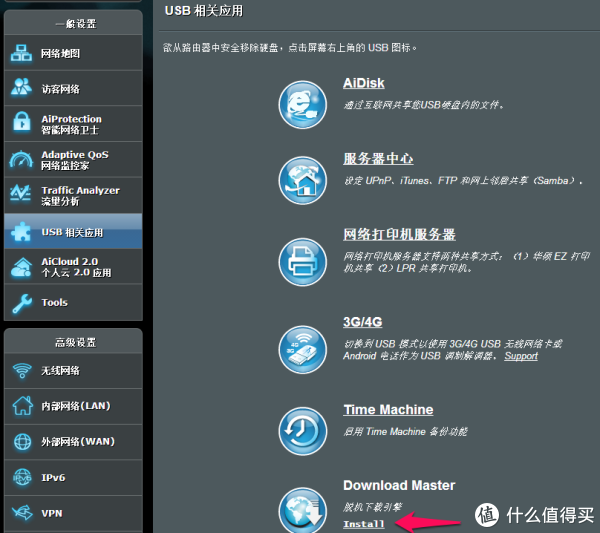Click the 脱机下载引擎 description text
Screen dimensions: 600x533
click(373, 507)
